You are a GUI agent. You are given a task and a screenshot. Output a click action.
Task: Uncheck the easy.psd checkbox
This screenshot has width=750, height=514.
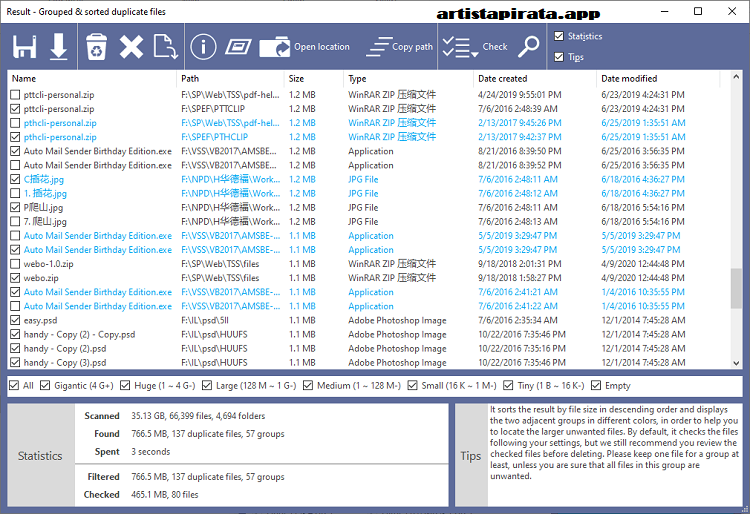(x=15, y=320)
